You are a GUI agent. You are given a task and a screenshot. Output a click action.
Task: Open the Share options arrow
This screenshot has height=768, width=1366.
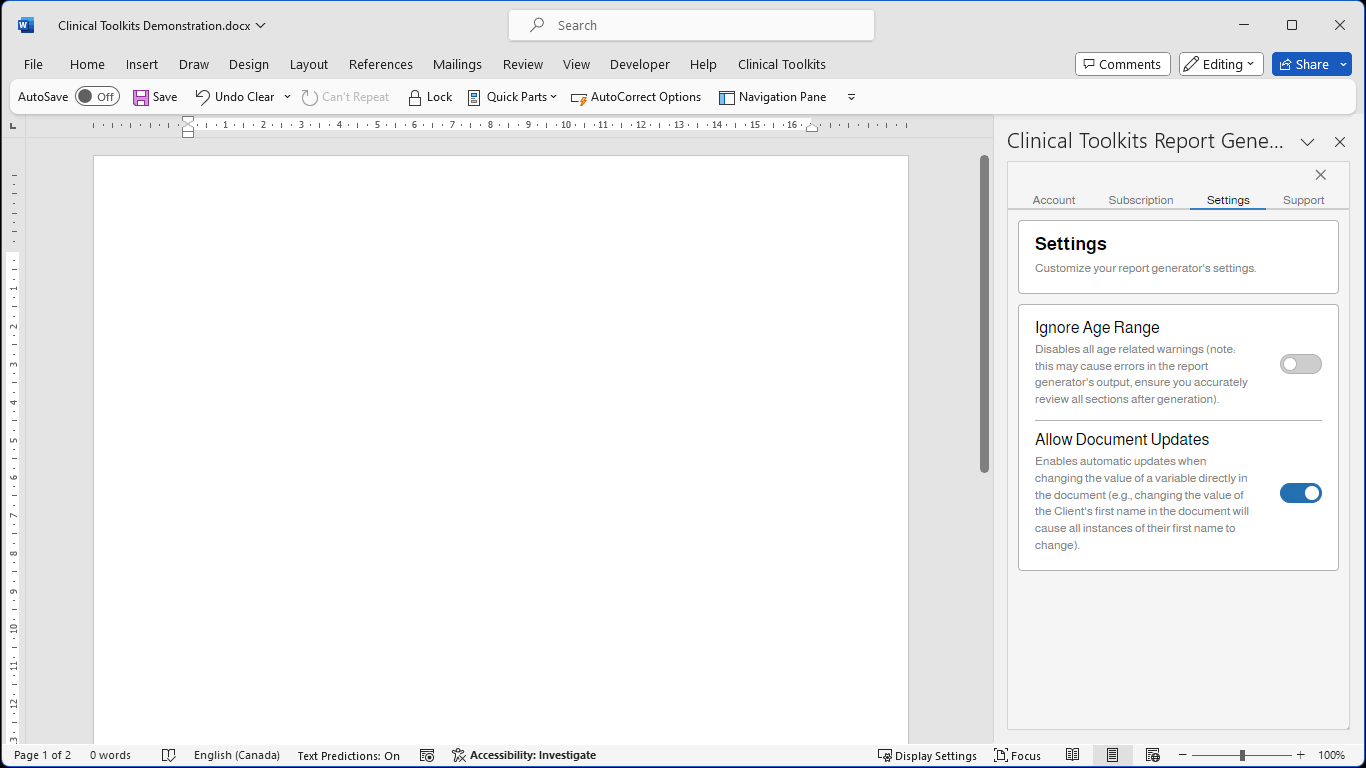coord(1344,64)
